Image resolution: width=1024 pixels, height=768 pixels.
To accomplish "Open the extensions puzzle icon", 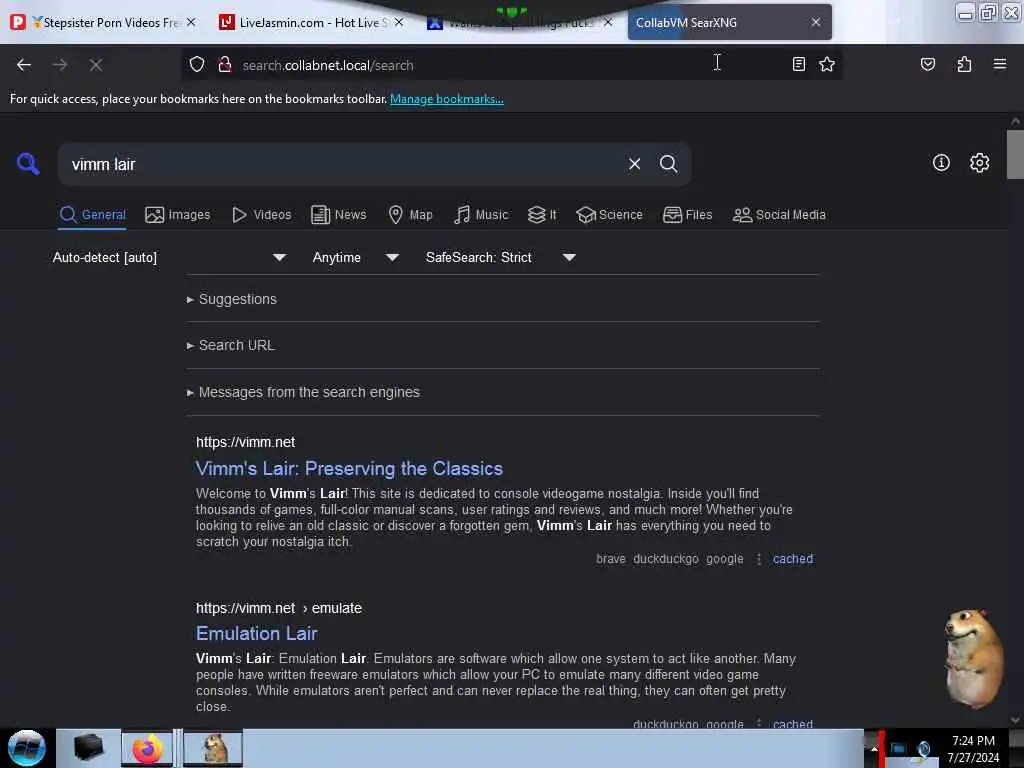I will [964, 64].
